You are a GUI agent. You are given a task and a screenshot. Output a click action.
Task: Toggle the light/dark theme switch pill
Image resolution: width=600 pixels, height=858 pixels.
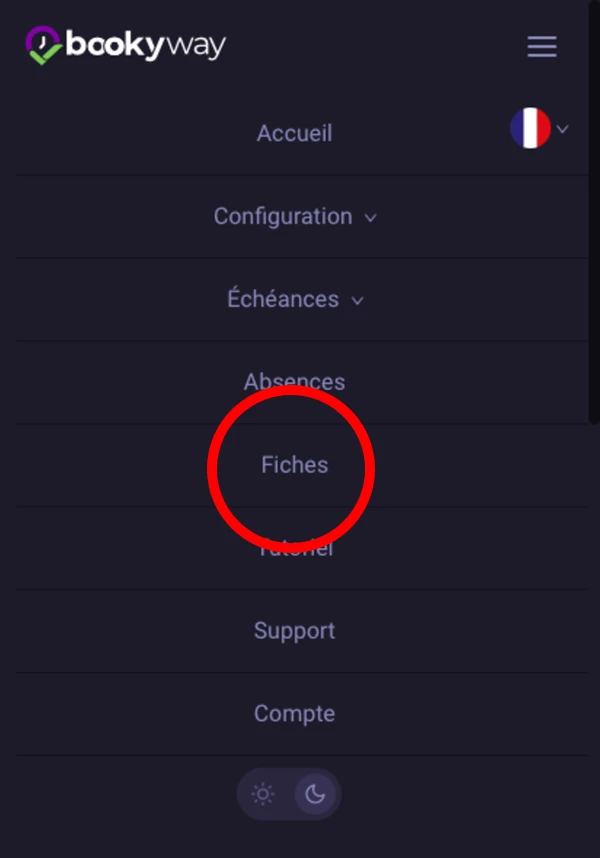pyautogui.click(x=289, y=794)
